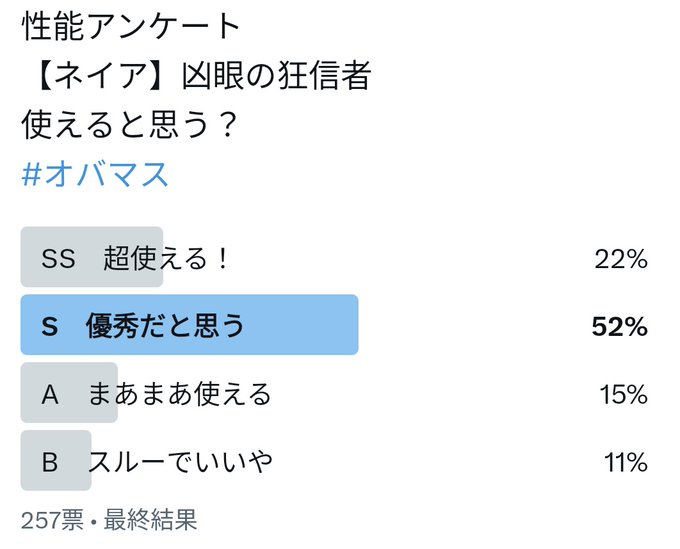Click the SS rank letters
Screen dimensions: 680x549
click(x=59, y=258)
